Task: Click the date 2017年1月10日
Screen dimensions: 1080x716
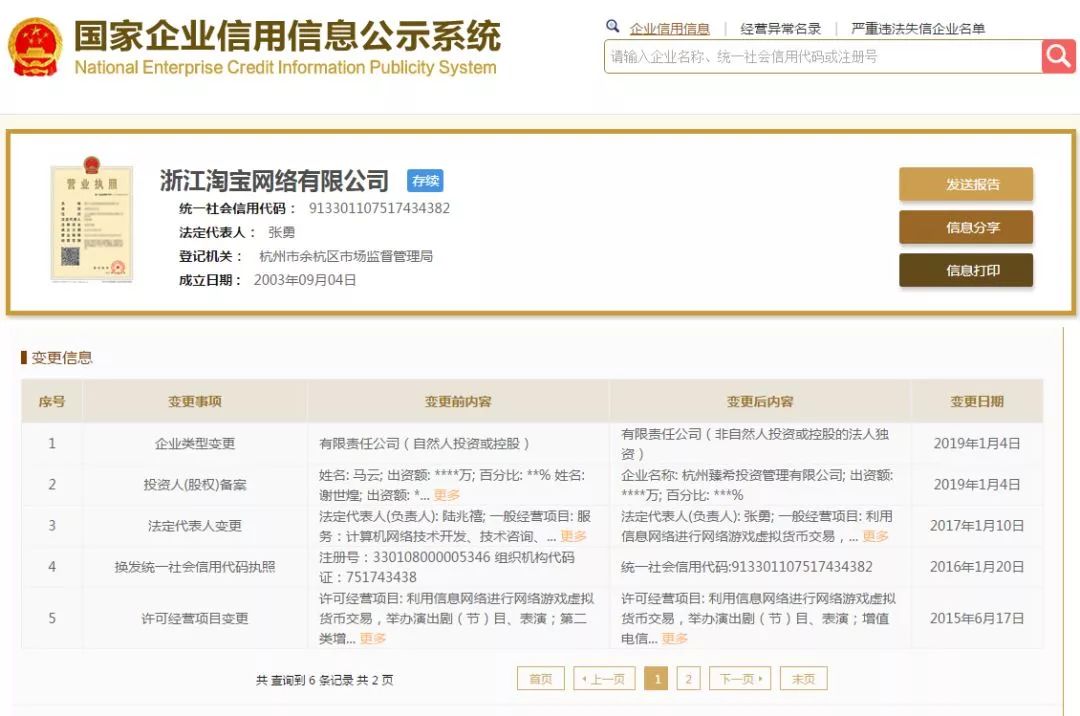Action: coord(977,526)
